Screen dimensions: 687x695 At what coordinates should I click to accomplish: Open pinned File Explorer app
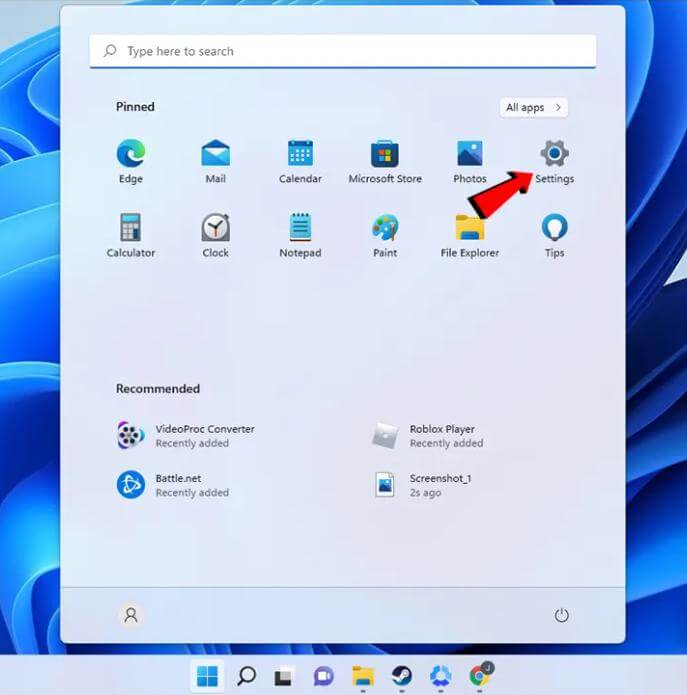pos(470,235)
